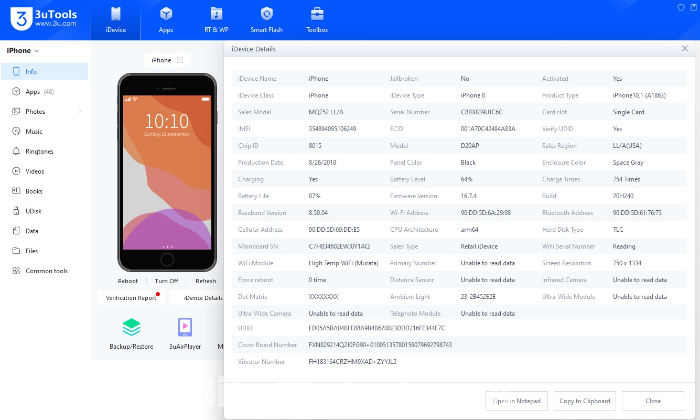This screenshot has height=420, width=700.
Task: Click the Bluetooth Address value
Action: click(637, 213)
